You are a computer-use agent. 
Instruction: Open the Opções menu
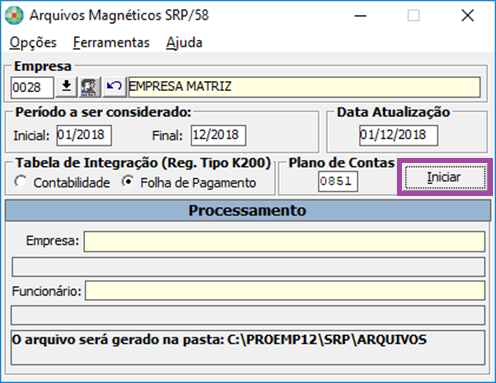[33, 43]
